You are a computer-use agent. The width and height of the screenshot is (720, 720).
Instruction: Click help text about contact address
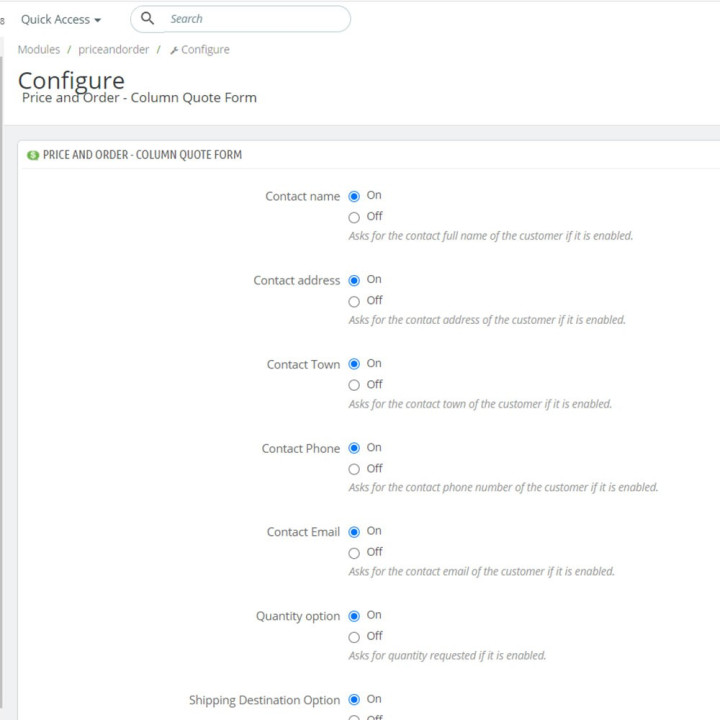coord(487,320)
